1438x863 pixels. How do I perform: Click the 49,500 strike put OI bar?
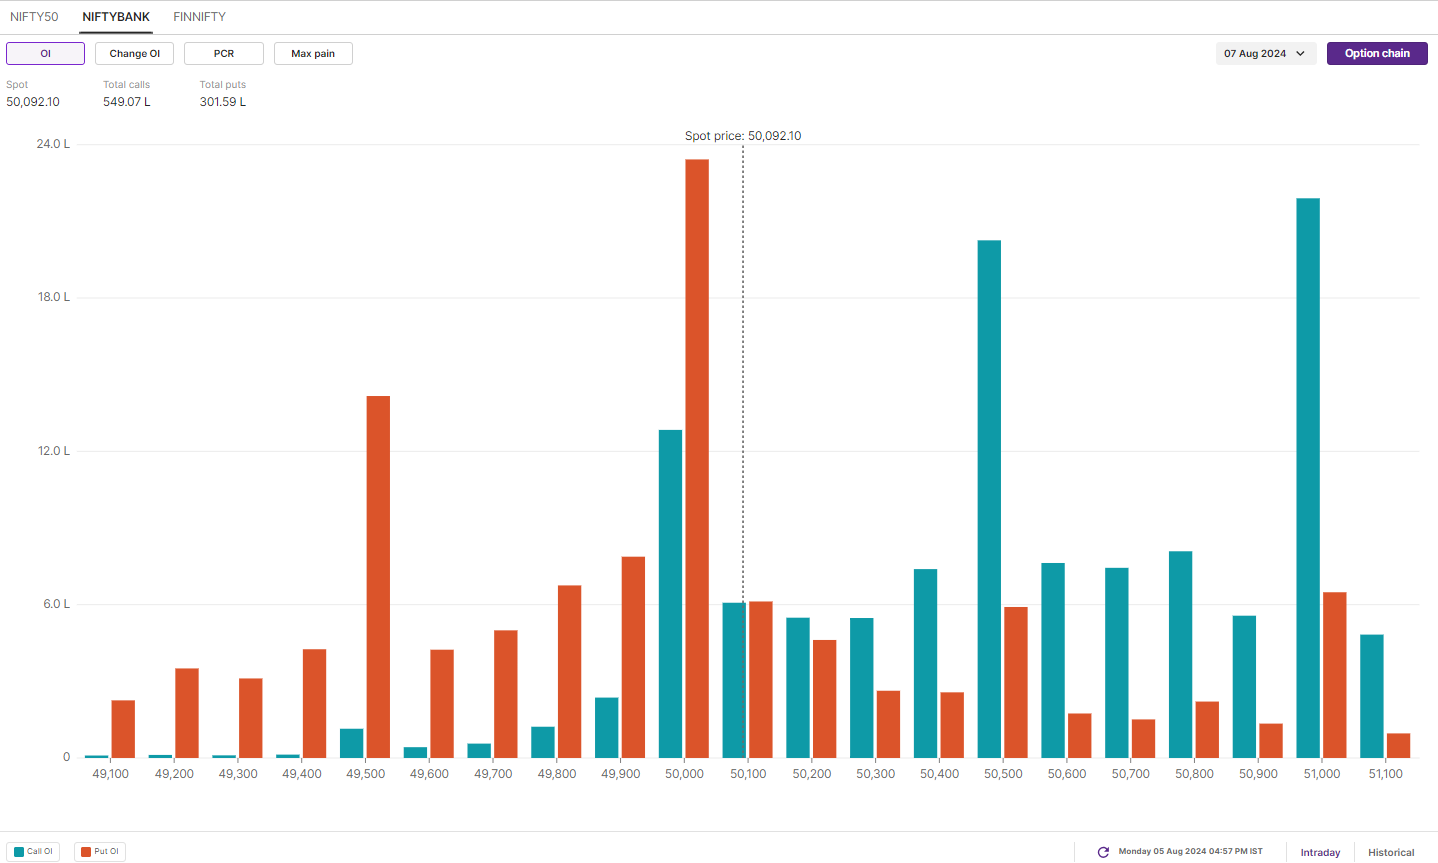(x=378, y=577)
